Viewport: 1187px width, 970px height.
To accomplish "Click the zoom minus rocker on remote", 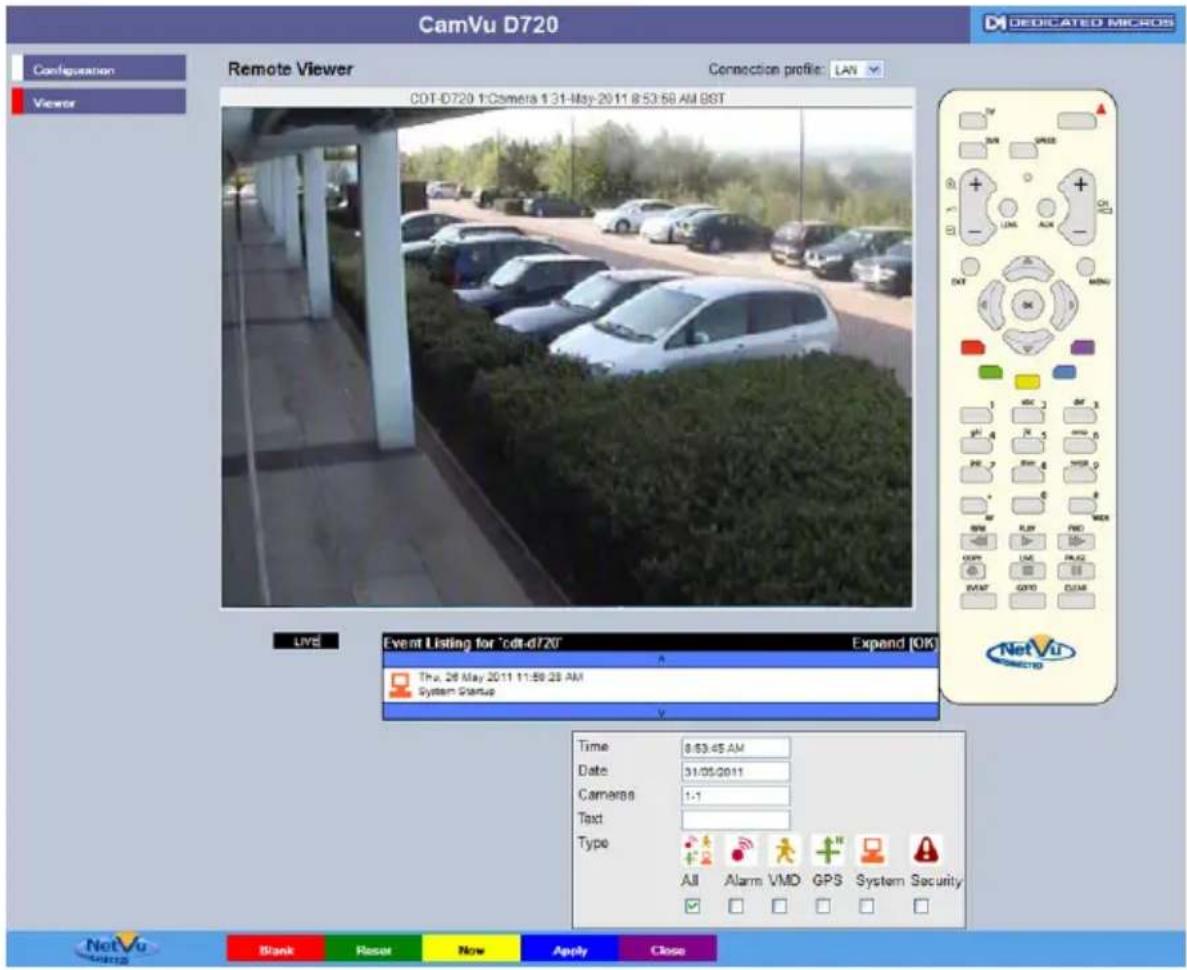I will 976,230.
